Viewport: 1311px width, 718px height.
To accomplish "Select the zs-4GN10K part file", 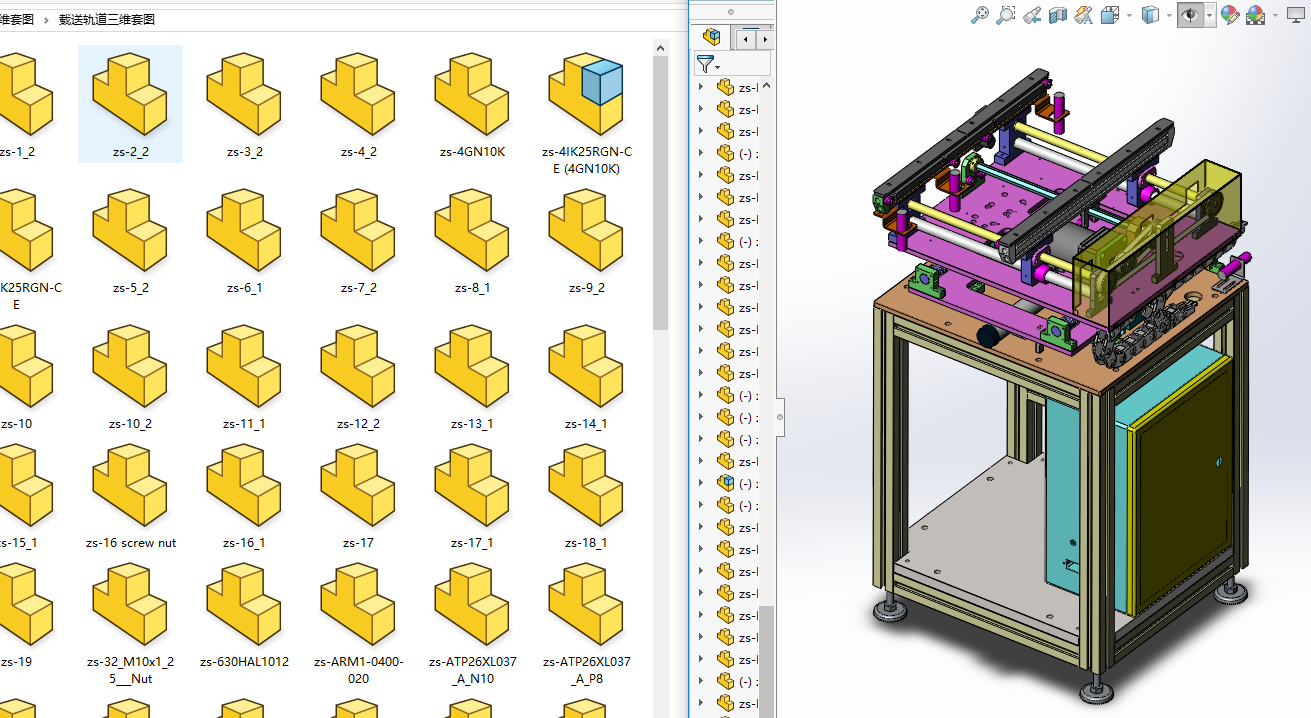I will [473, 104].
